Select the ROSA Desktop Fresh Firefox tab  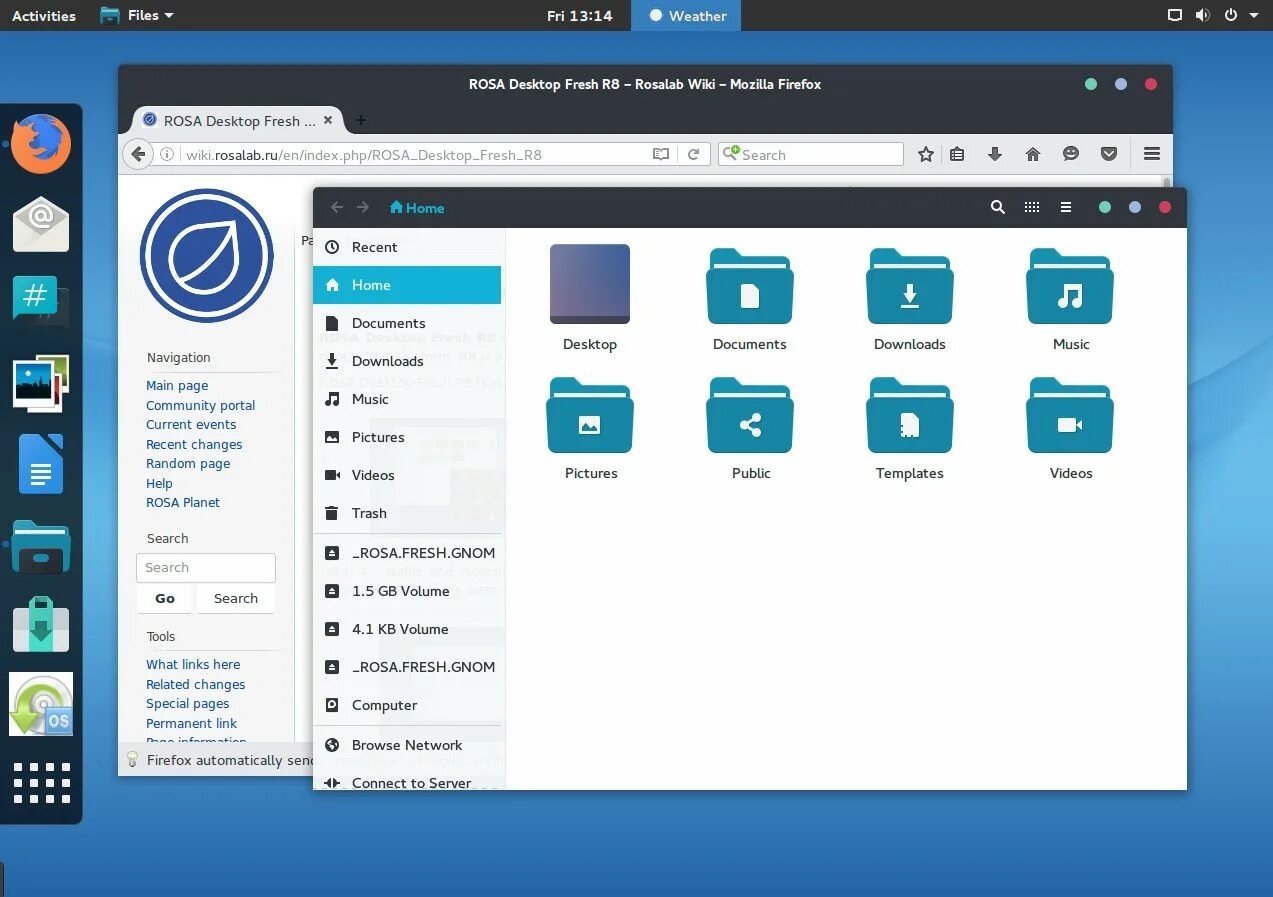click(238, 120)
